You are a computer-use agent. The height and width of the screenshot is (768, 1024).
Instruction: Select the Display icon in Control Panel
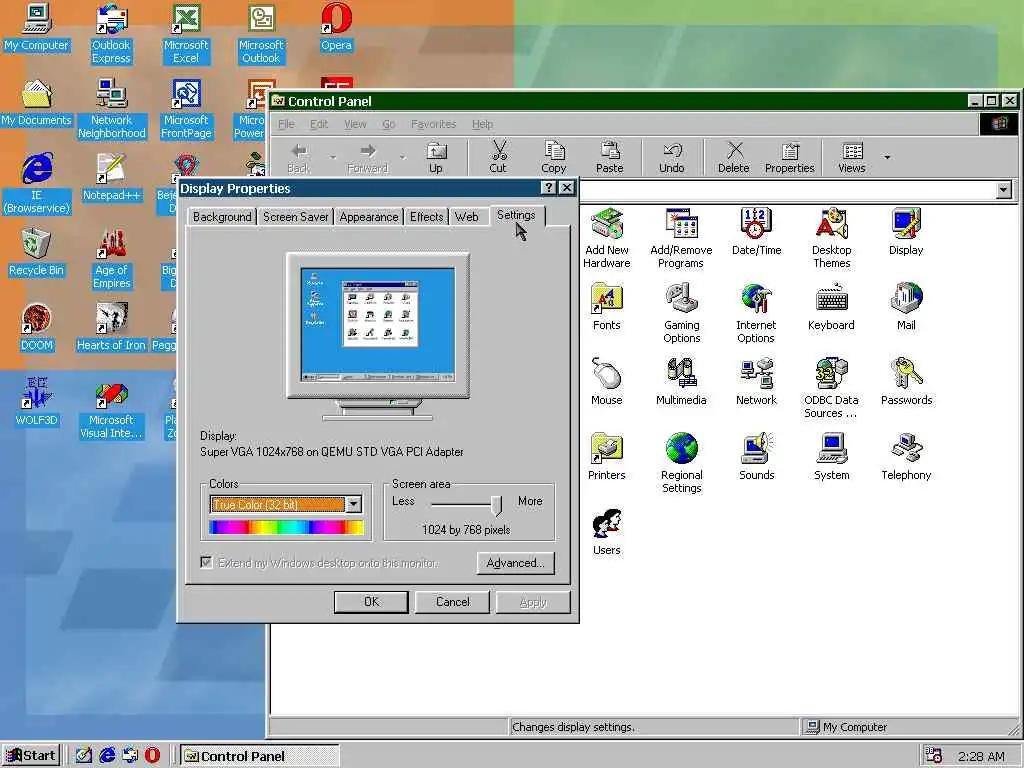pos(906,231)
